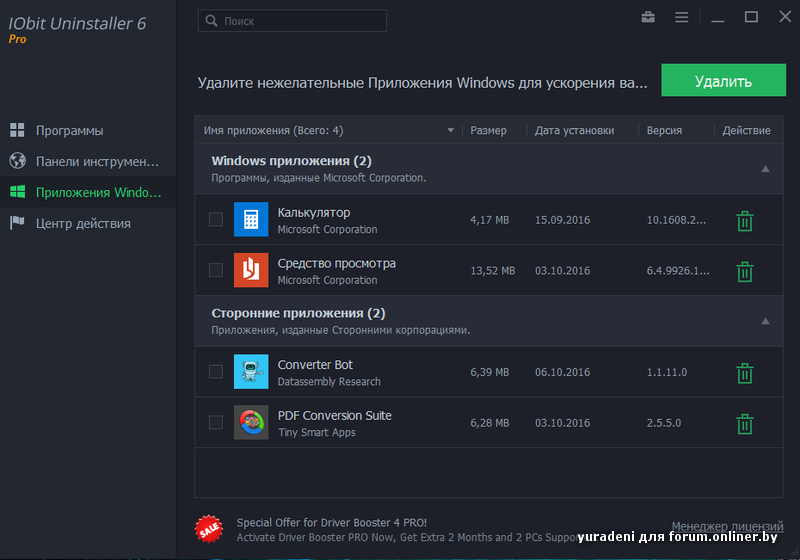Check the Калькулятор checkbox
The height and width of the screenshot is (560, 800).
pyautogui.click(x=216, y=220)
